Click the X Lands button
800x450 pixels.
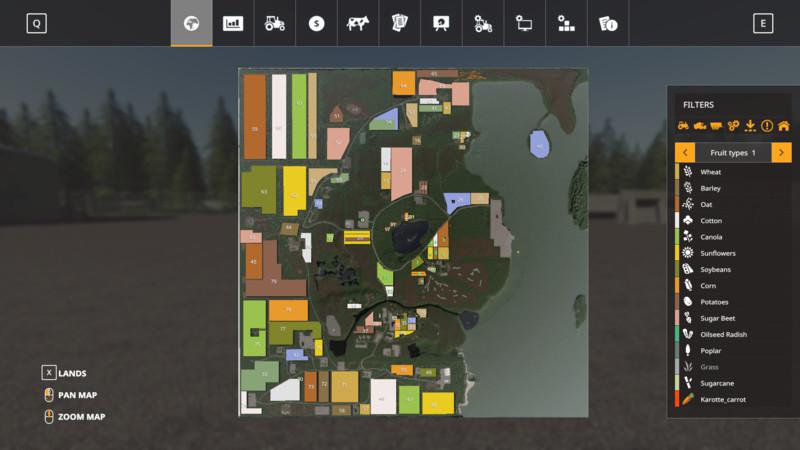pos(49,373)
